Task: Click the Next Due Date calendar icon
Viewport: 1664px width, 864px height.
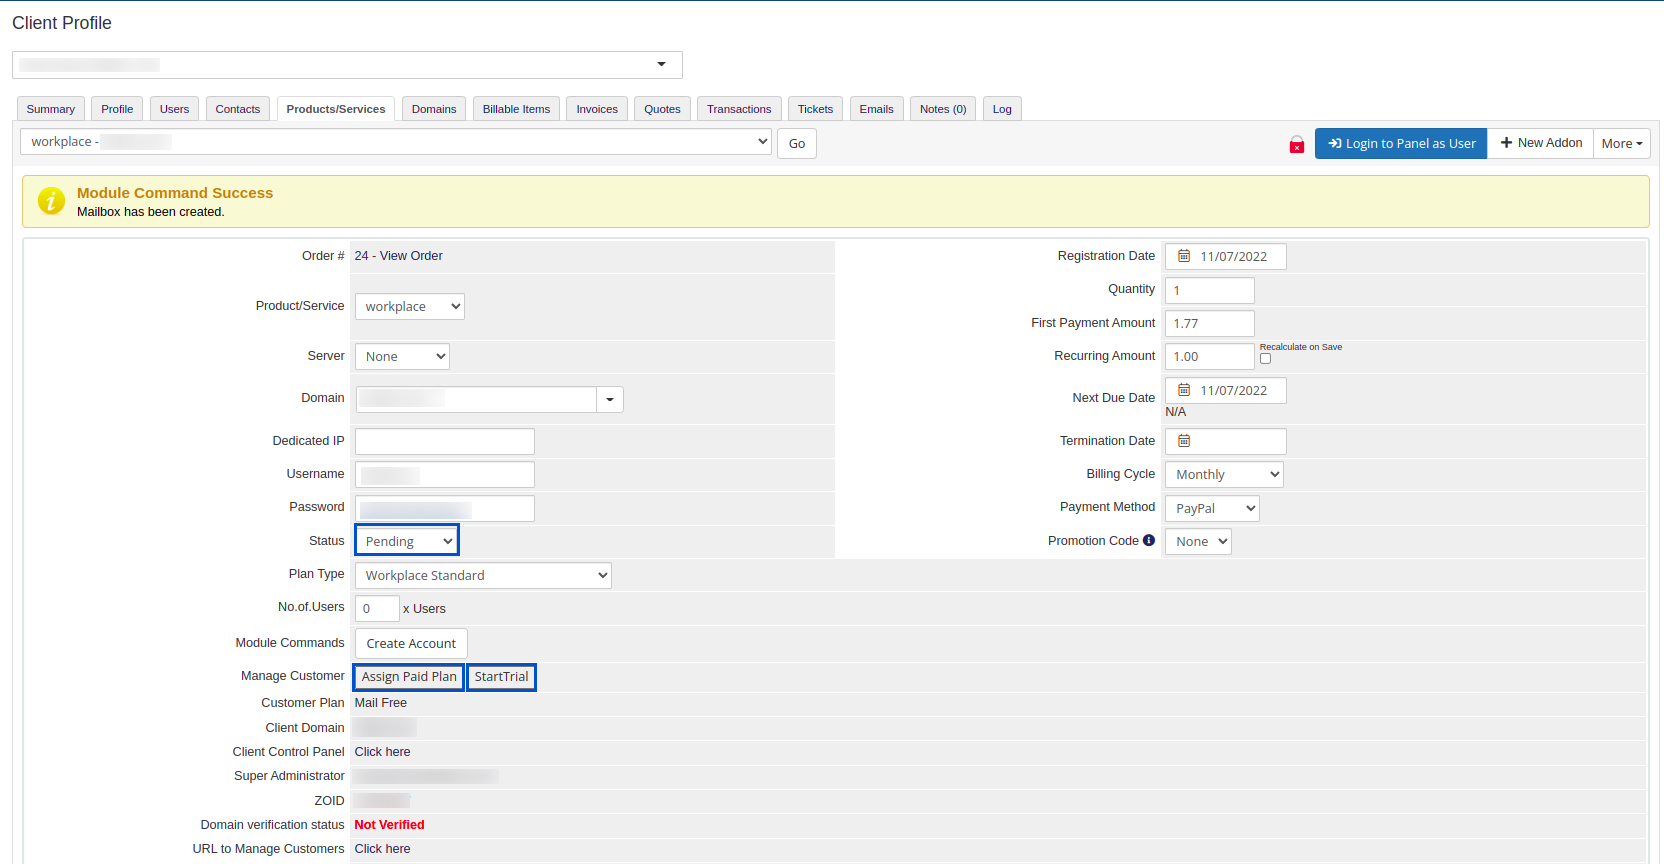Action: 1184,390
